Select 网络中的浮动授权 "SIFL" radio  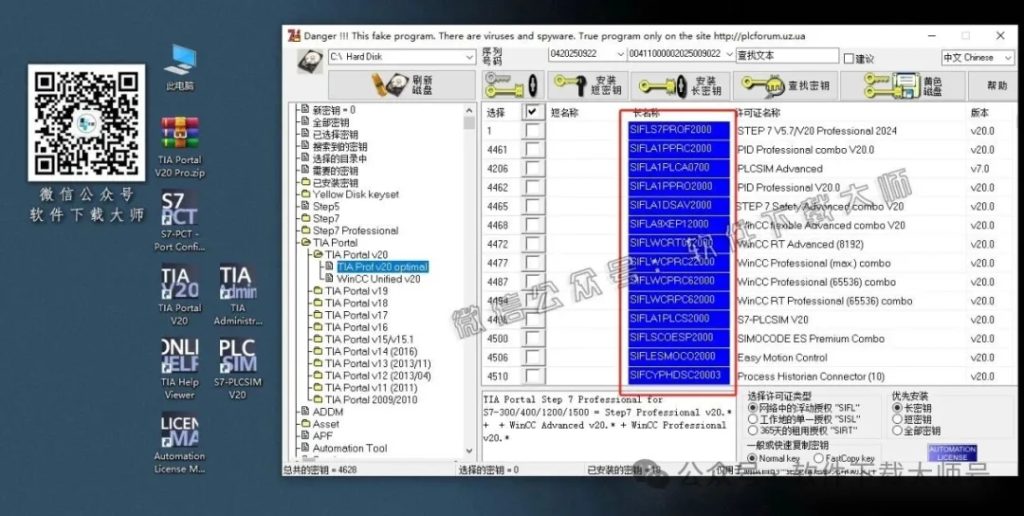pos(753,408)
